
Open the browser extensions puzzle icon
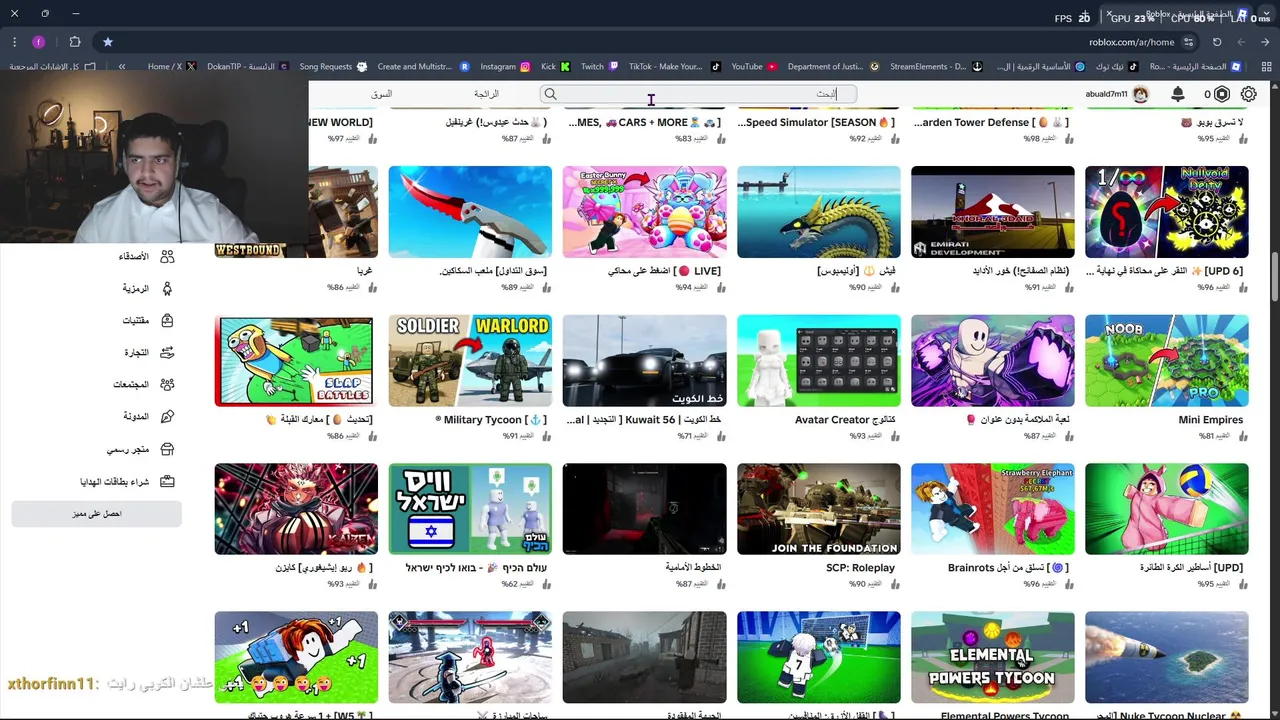click(75, 42)
